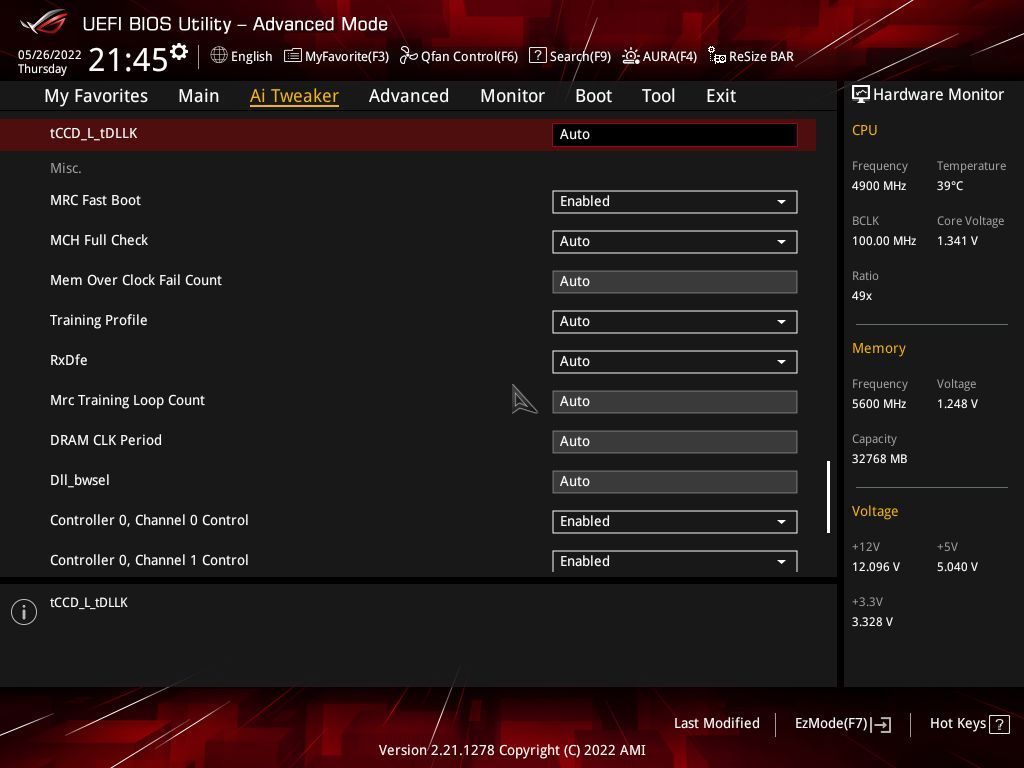This screenshot has height=768, width=1024.
Task: Click the memory Voltage 1.248 V value
Action: tap(957, 404)
